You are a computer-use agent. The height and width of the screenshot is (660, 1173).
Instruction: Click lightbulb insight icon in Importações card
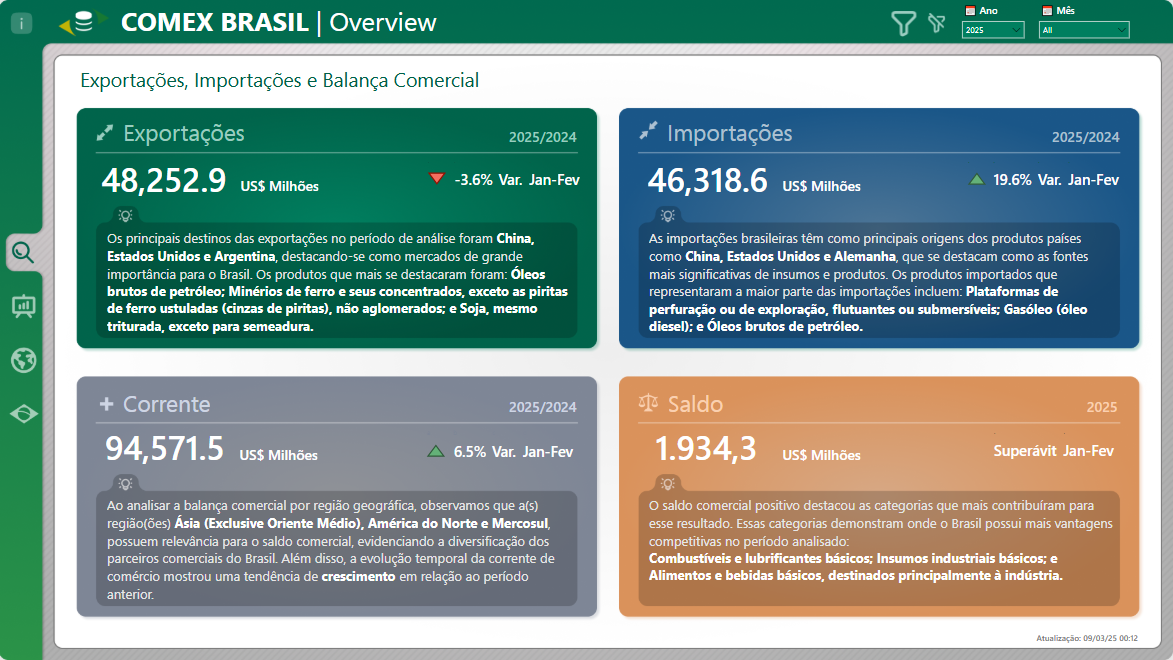coord(668,216)
